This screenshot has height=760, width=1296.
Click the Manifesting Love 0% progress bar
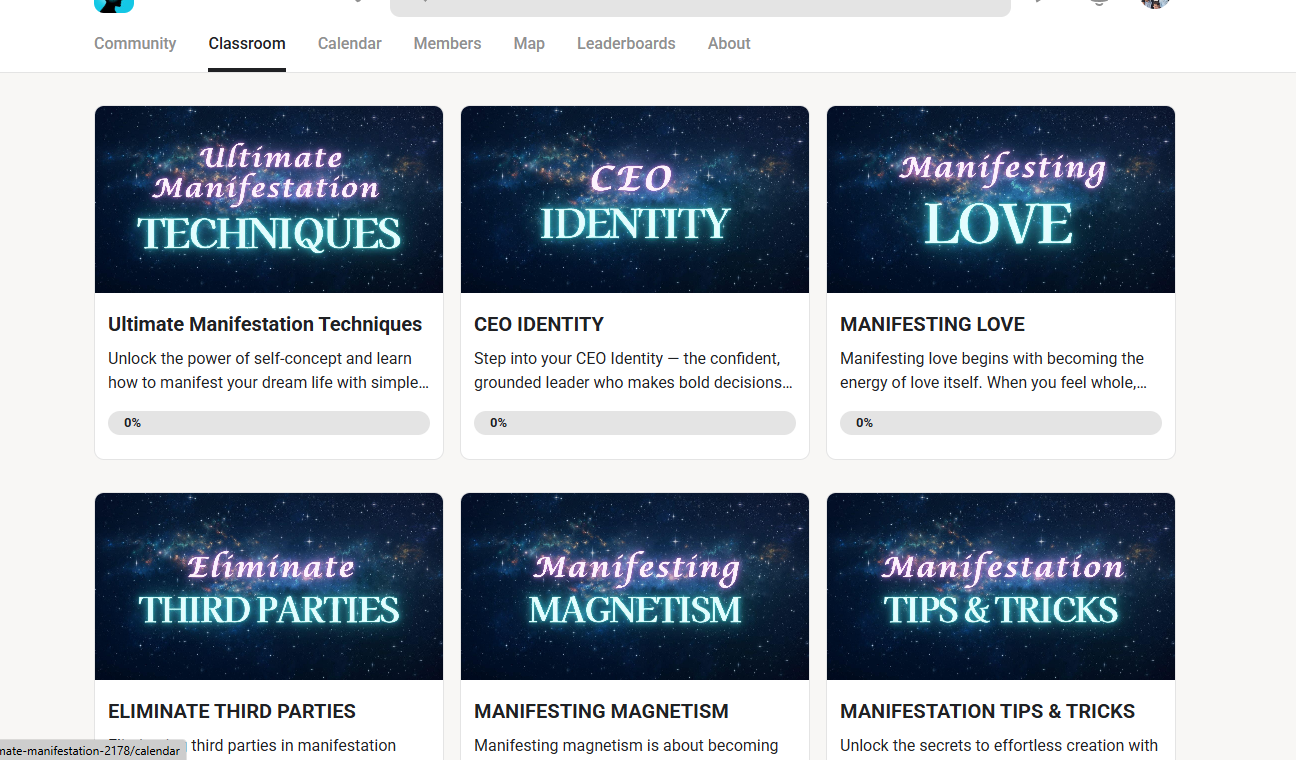click(x=1001, y=423)
